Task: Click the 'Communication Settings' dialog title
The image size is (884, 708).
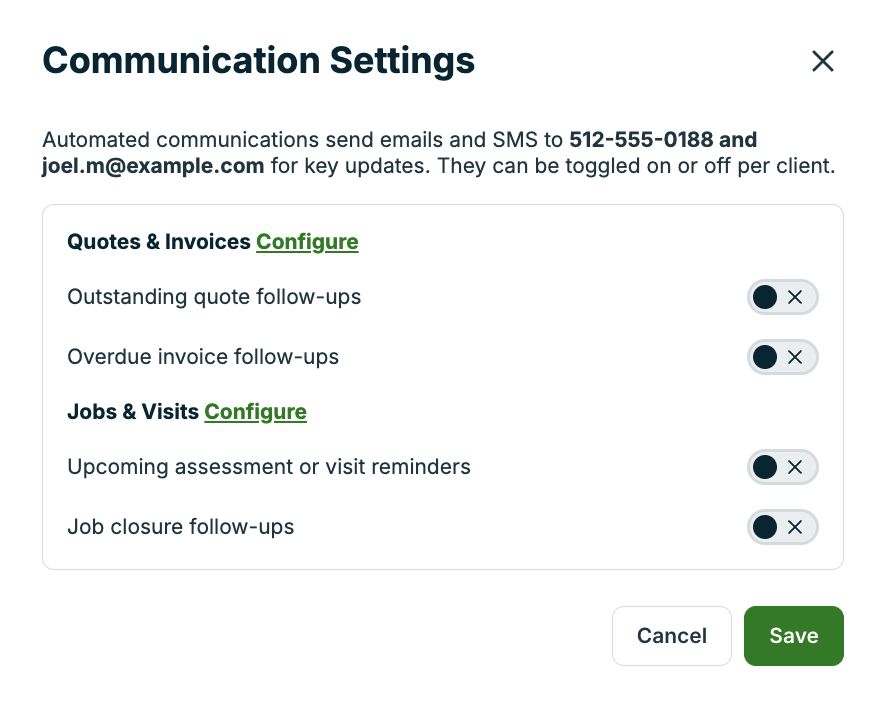Action: click(258, 61)
